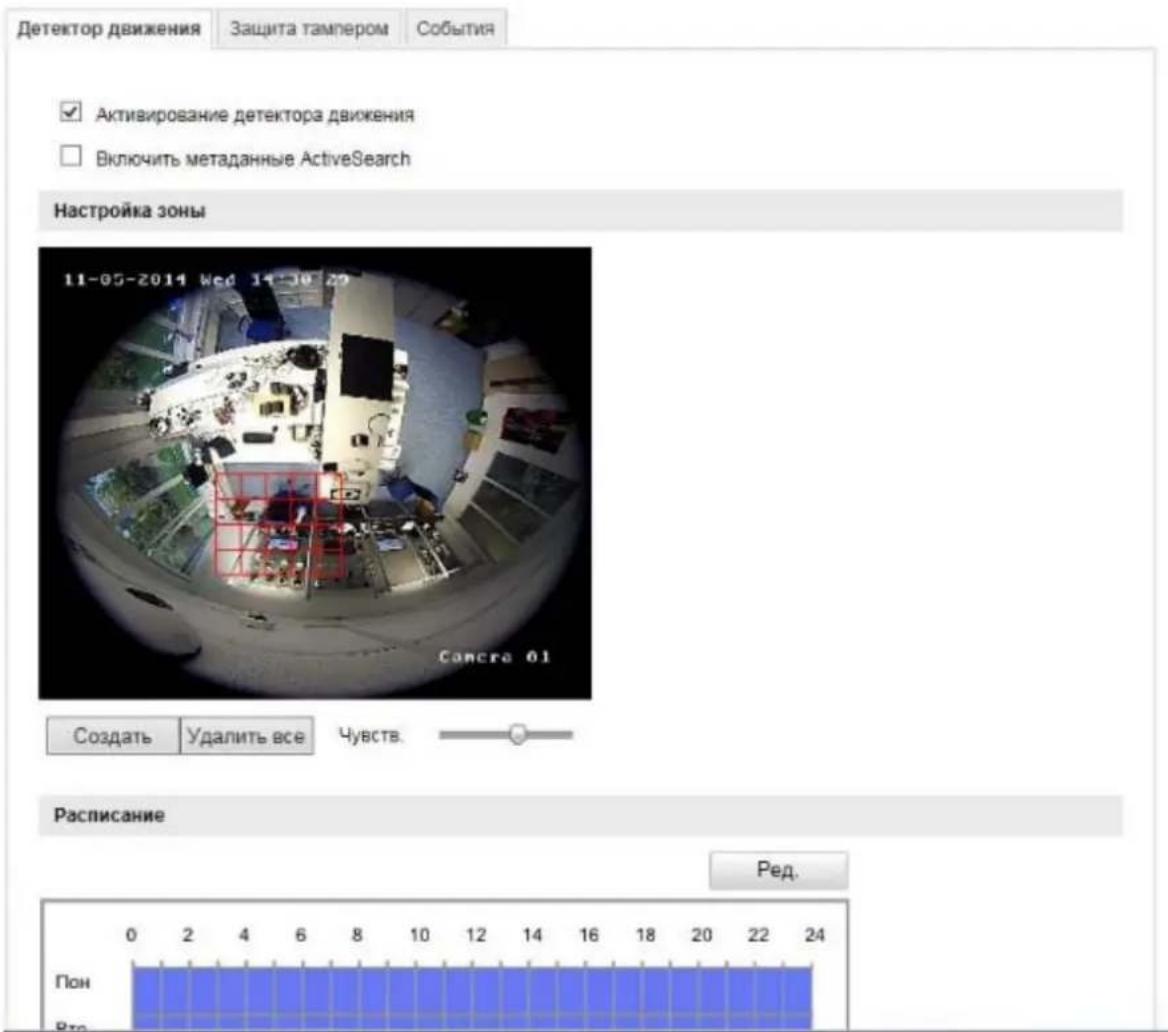Viewport: 1168px width, 1032px height.
Task: Click the red motion detection grid zone
Action: 279,527
